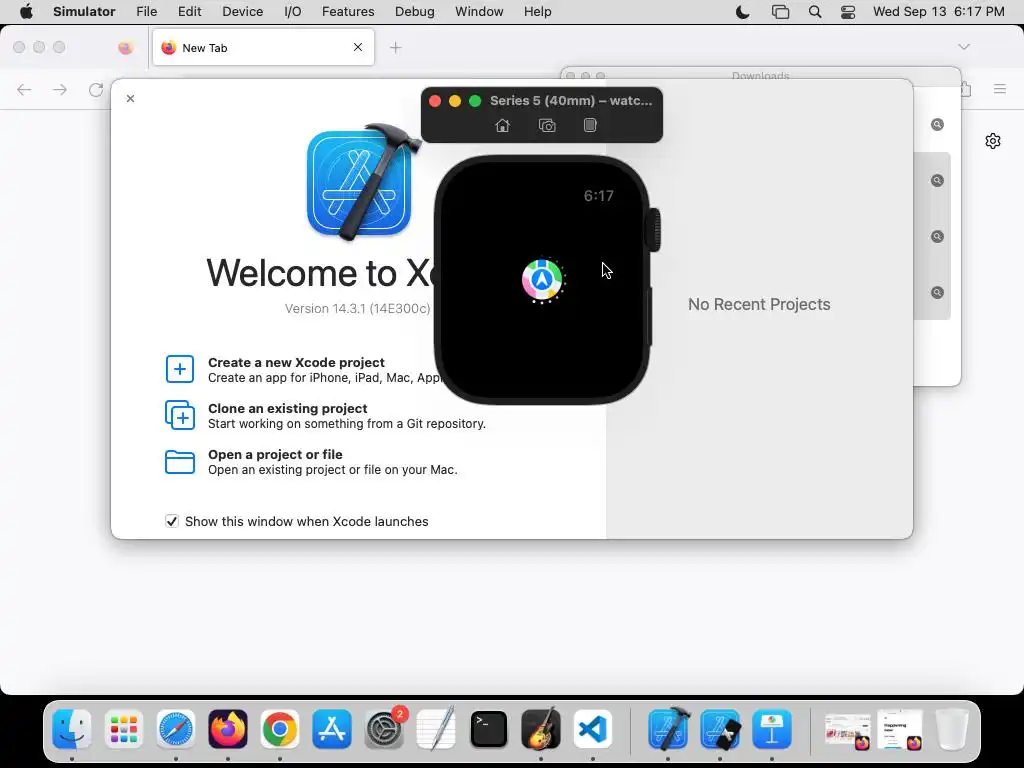Click Open a project or file
Screen dimensions: 1024x768
tap(275, 455)
